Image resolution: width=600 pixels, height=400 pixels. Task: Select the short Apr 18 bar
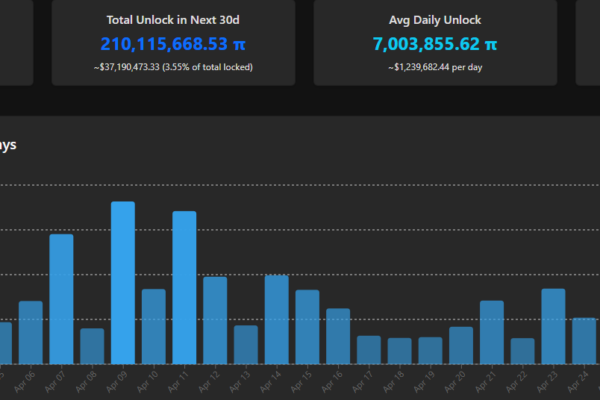click(x=400, y=351)
